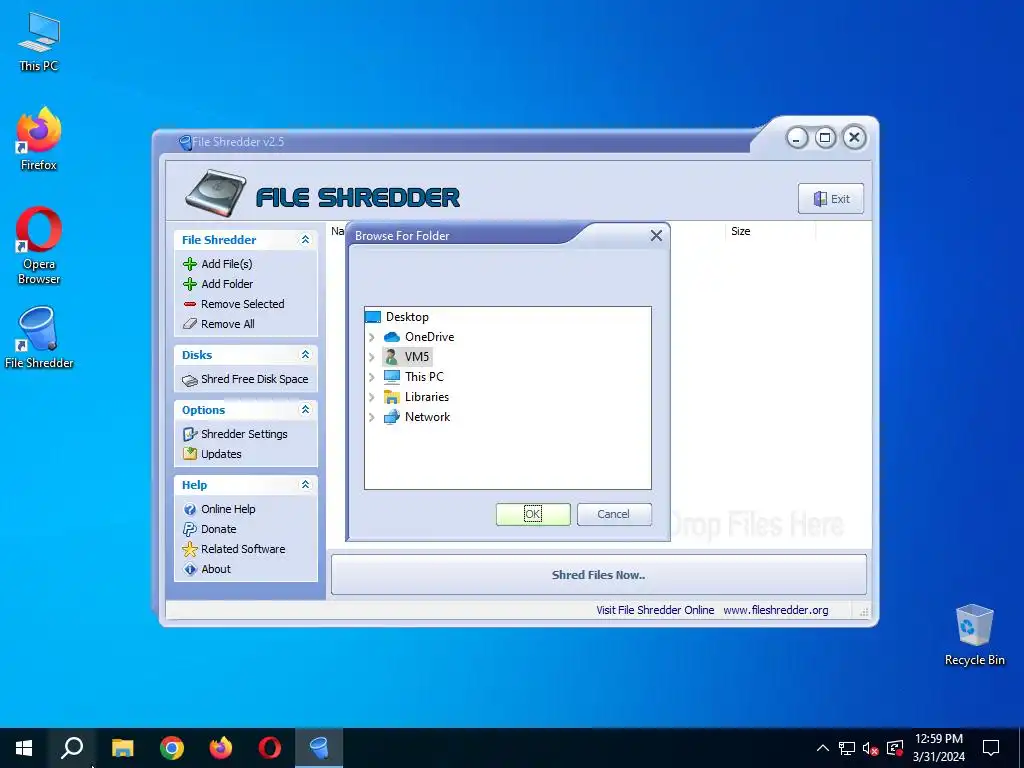Click the VM5 user icon in the tree

(392, 357)
